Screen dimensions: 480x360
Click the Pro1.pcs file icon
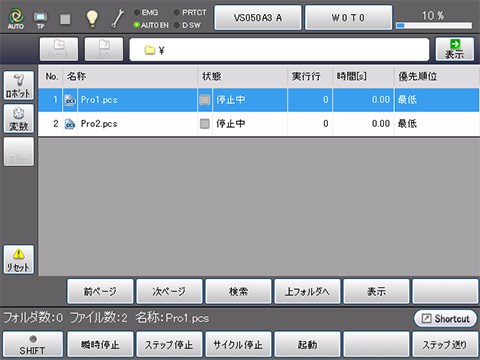(x=70, y=100)
